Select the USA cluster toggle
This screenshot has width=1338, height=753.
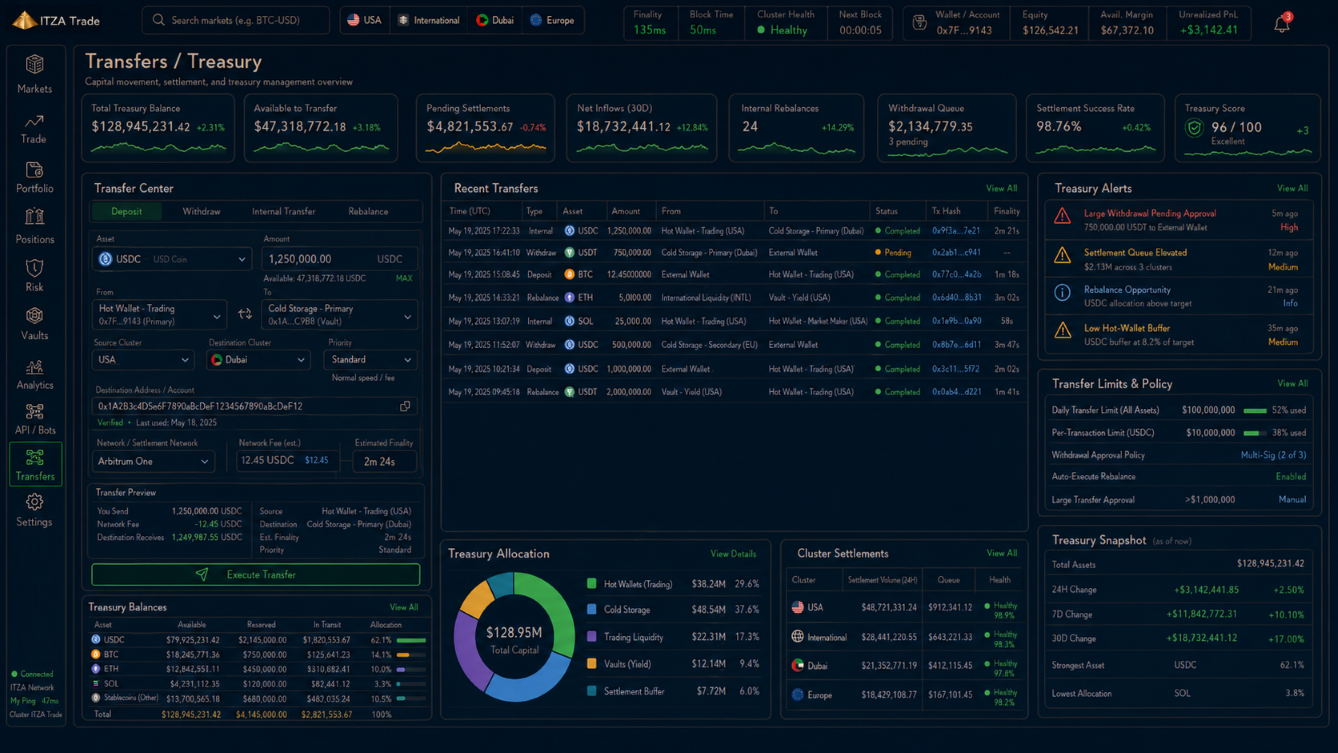click(364, 20)
